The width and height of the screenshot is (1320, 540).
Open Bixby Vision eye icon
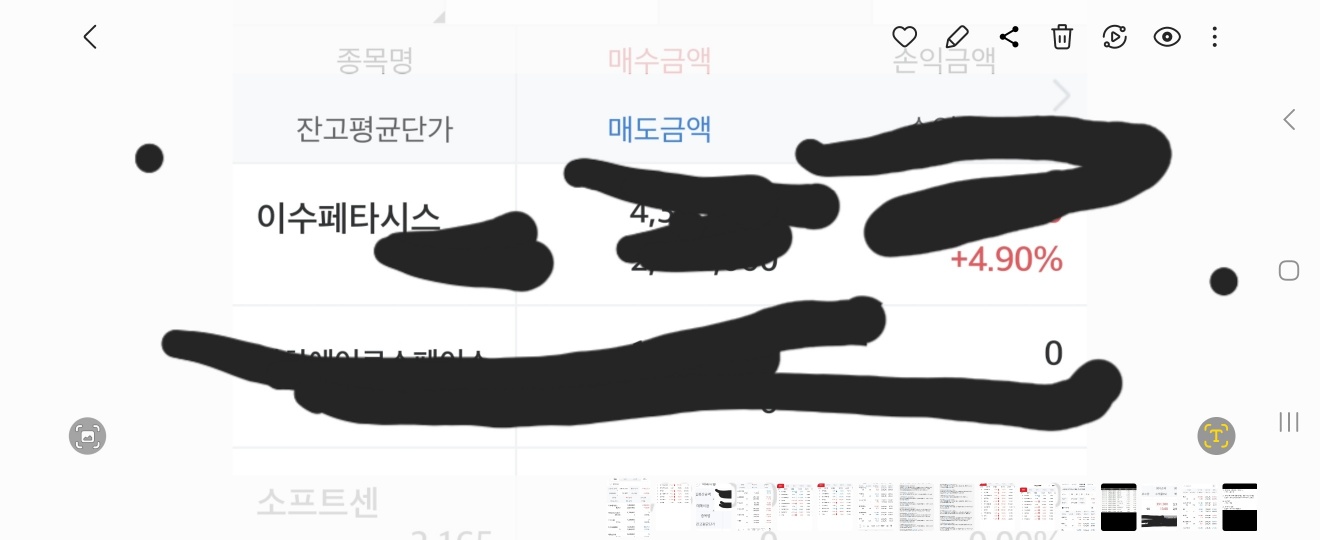[1167, 37]
